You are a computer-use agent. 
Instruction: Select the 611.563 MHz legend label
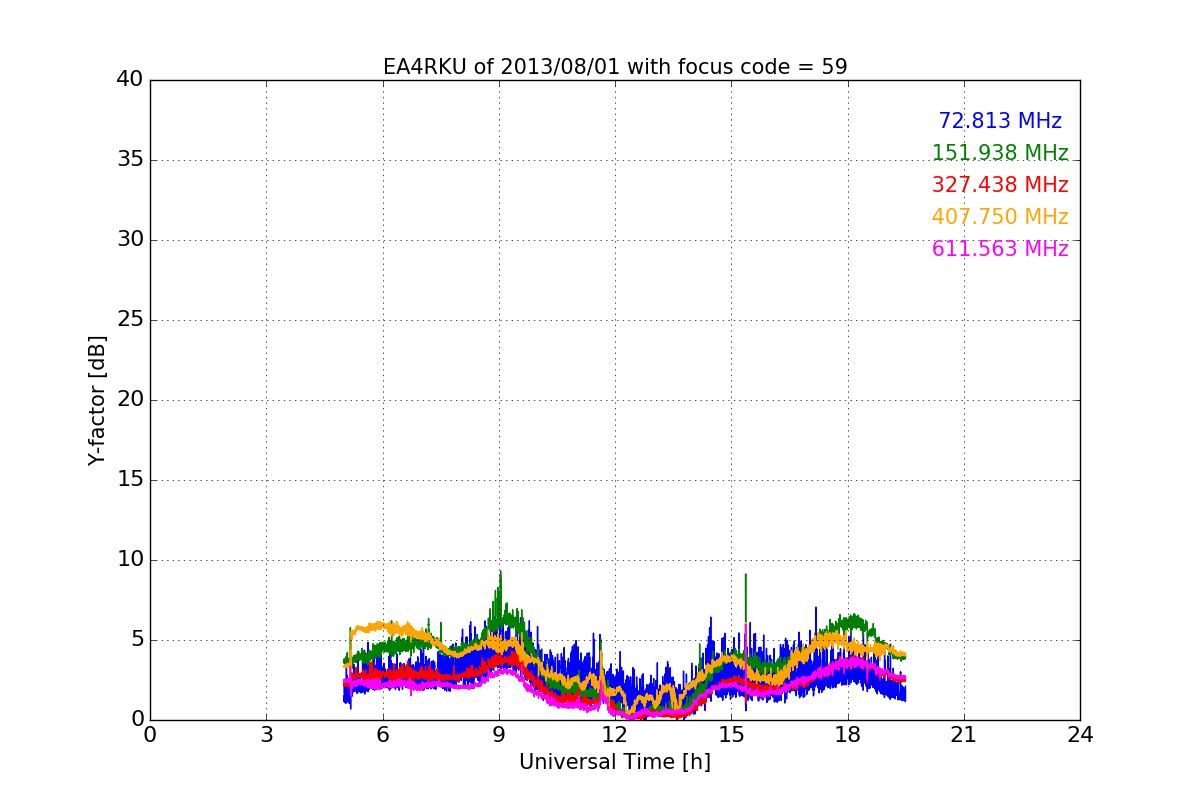click(1000, 249)
